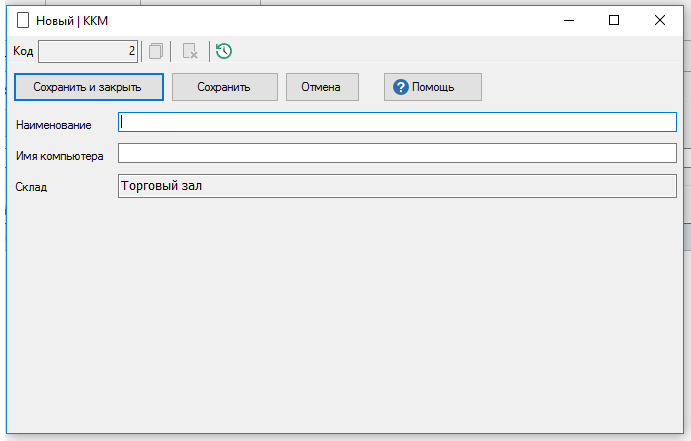
Task: Maximize the ККМ window
Action: pos(614,20)
